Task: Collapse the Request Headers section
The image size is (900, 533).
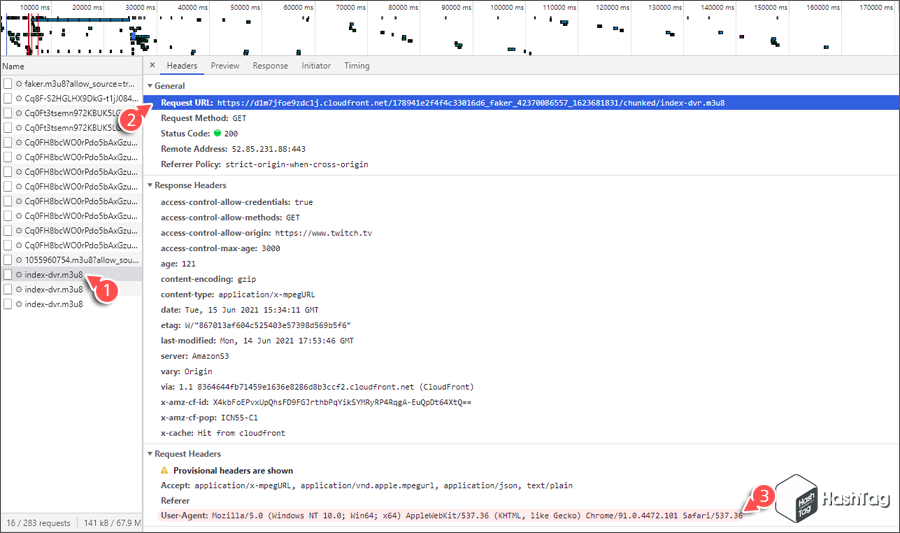Action: click(150, 453)
